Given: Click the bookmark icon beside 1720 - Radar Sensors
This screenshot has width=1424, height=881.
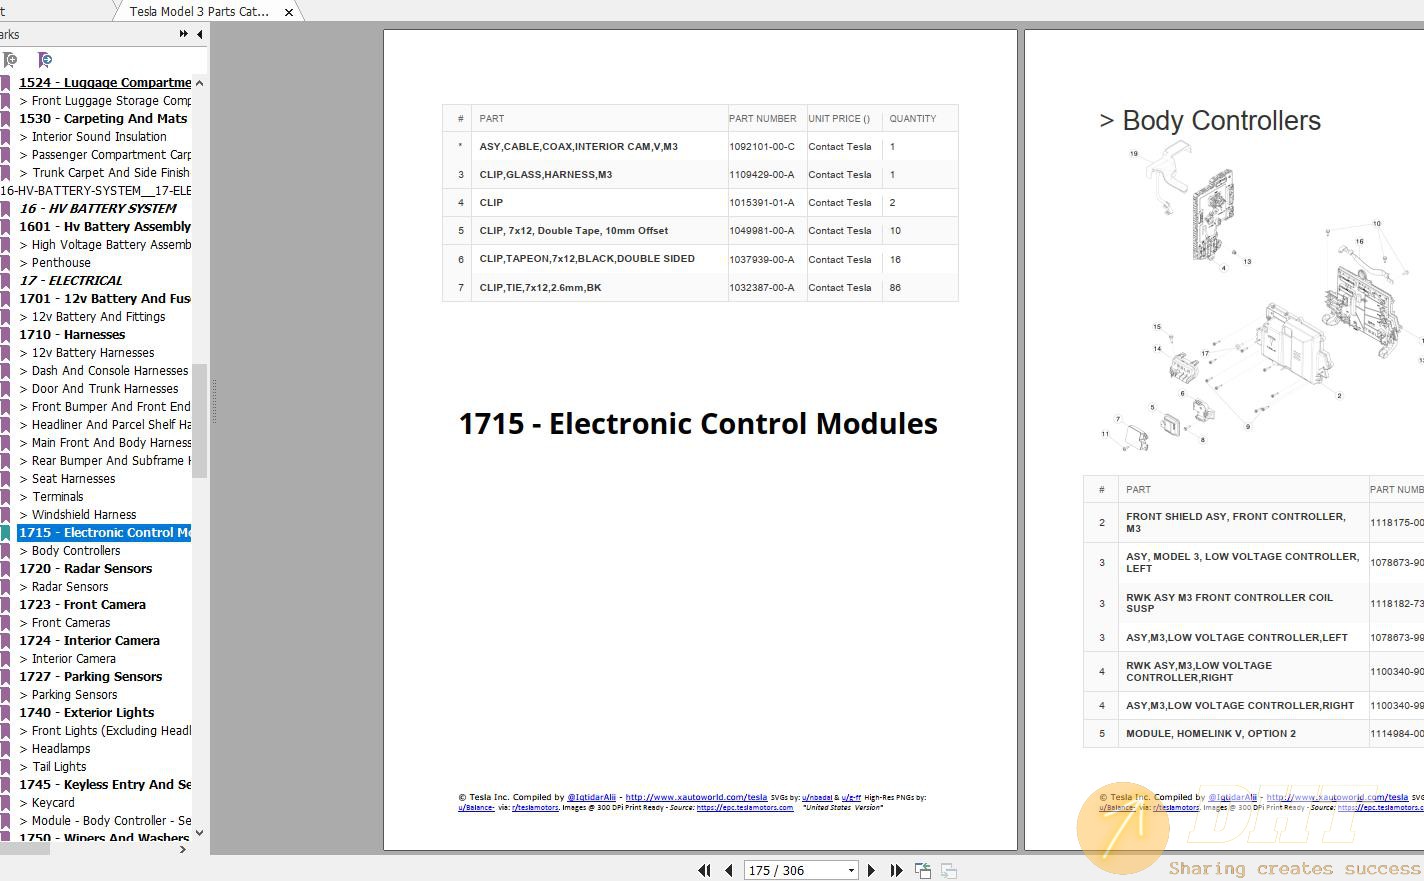Looking at the screenshot, I should (x=5, y=569).
